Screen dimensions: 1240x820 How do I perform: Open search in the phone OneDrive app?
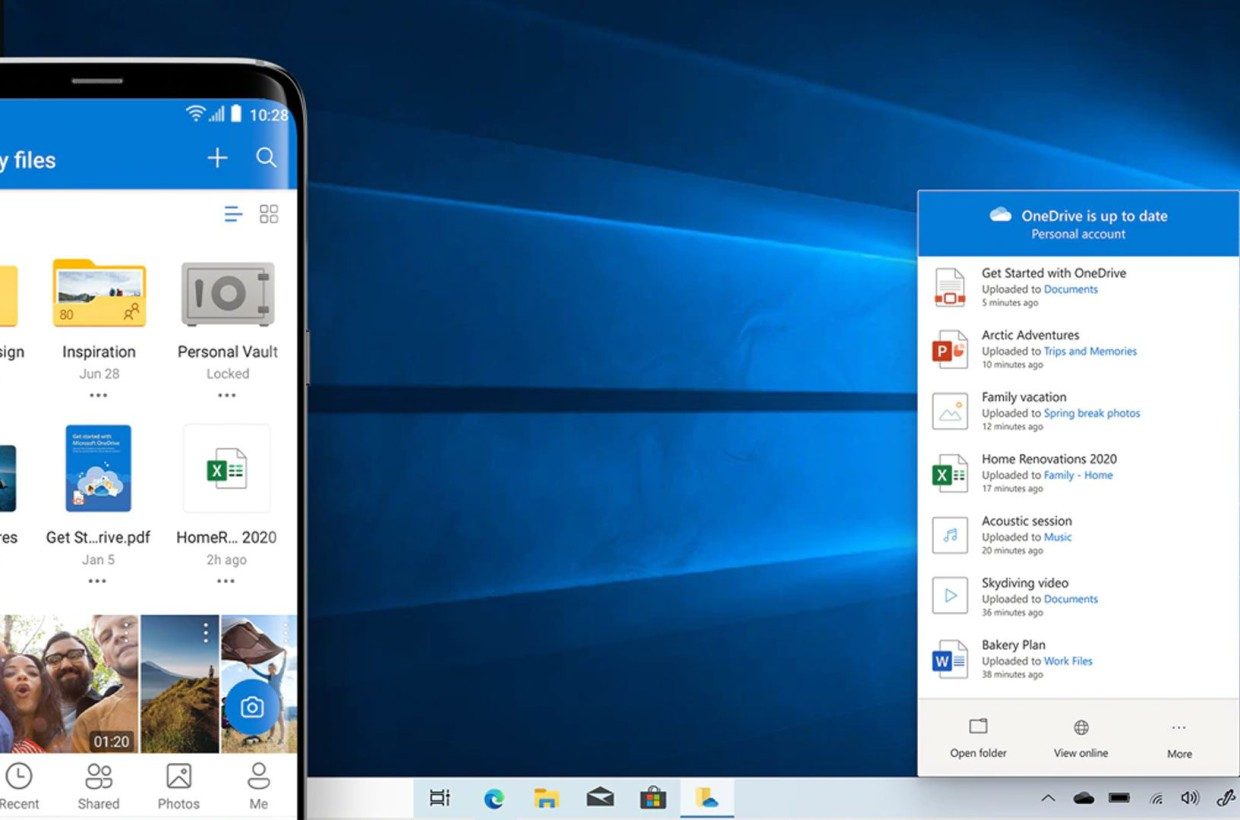coord(266,158)
